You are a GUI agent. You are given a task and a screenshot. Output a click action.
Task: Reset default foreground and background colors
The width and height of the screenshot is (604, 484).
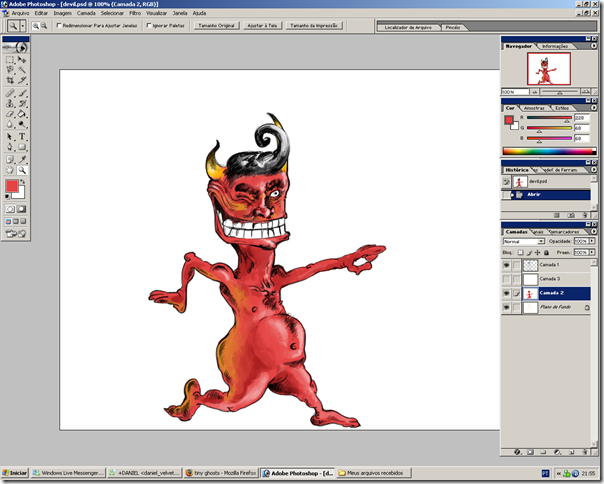point(7,197)
